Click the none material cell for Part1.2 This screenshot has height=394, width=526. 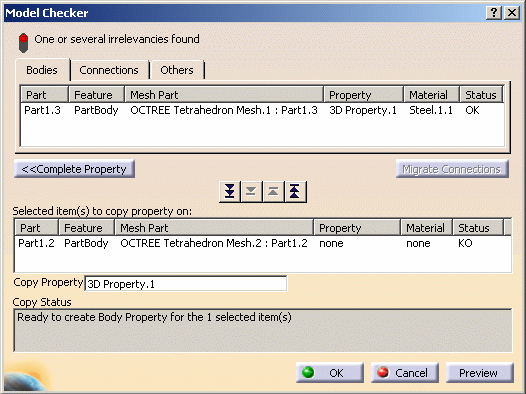[x=418, y=243]
